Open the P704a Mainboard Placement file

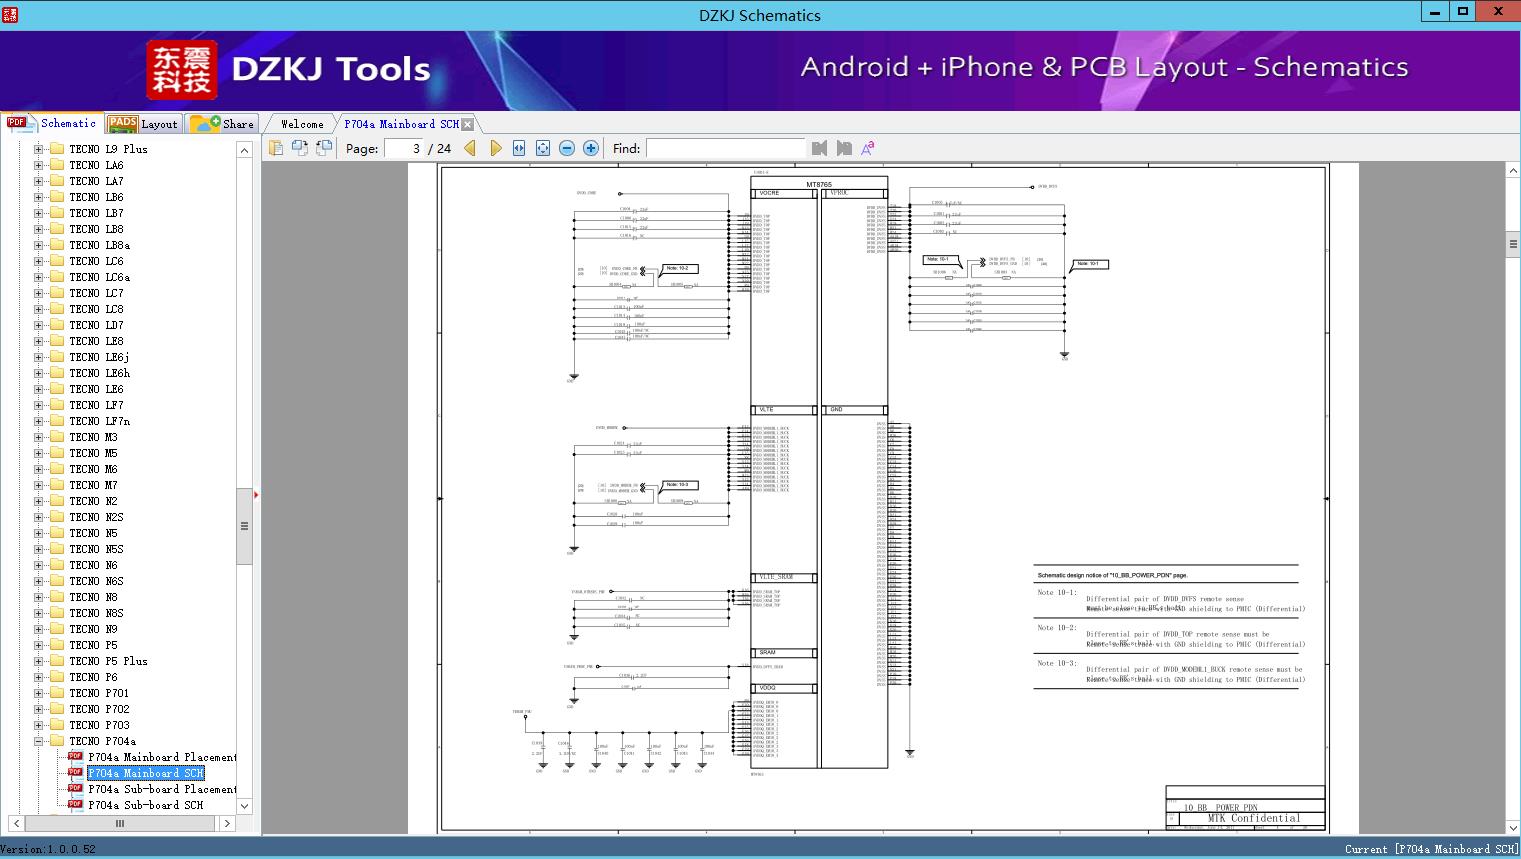tap(162, 757)
